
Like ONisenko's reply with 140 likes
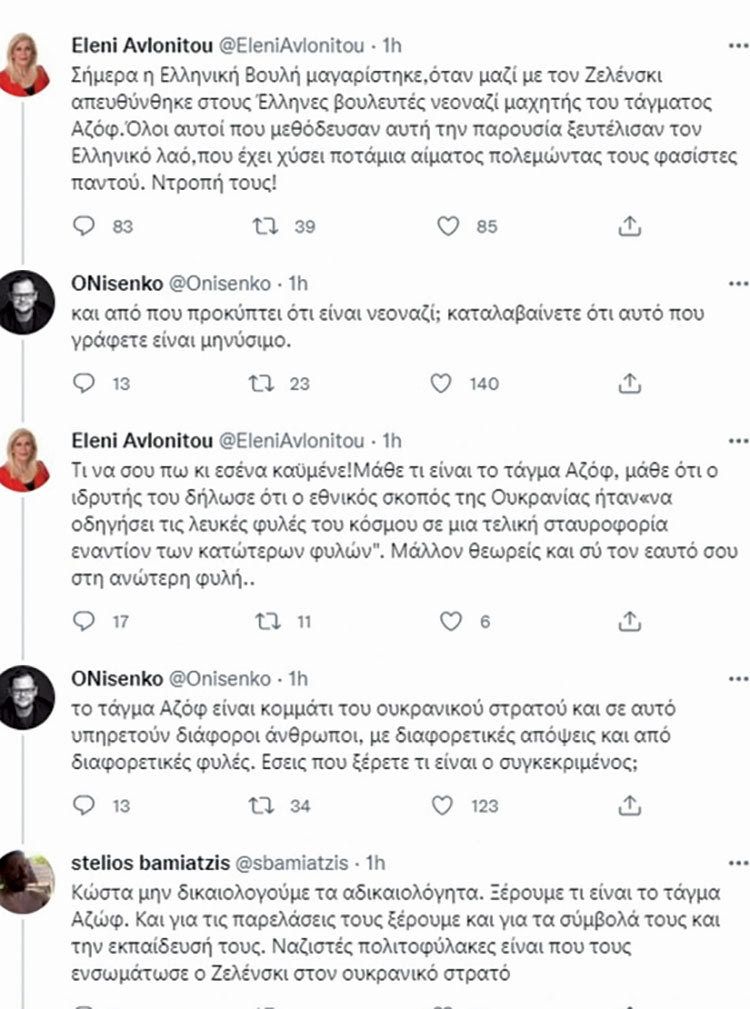point(440,379)
